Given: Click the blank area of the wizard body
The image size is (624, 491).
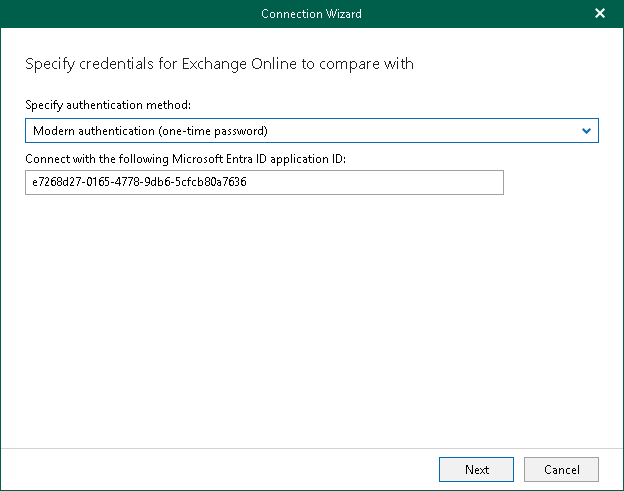Looking at the screenshot, I should click(311, 320).
